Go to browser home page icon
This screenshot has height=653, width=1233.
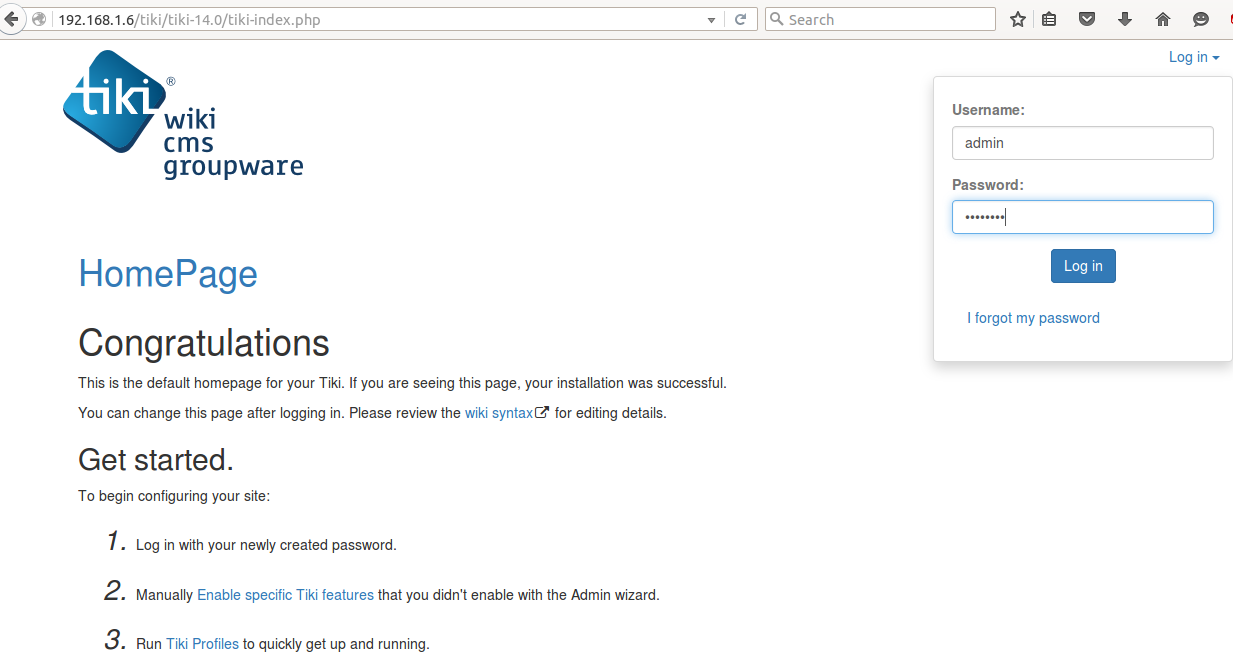[x=1163, y=20]
